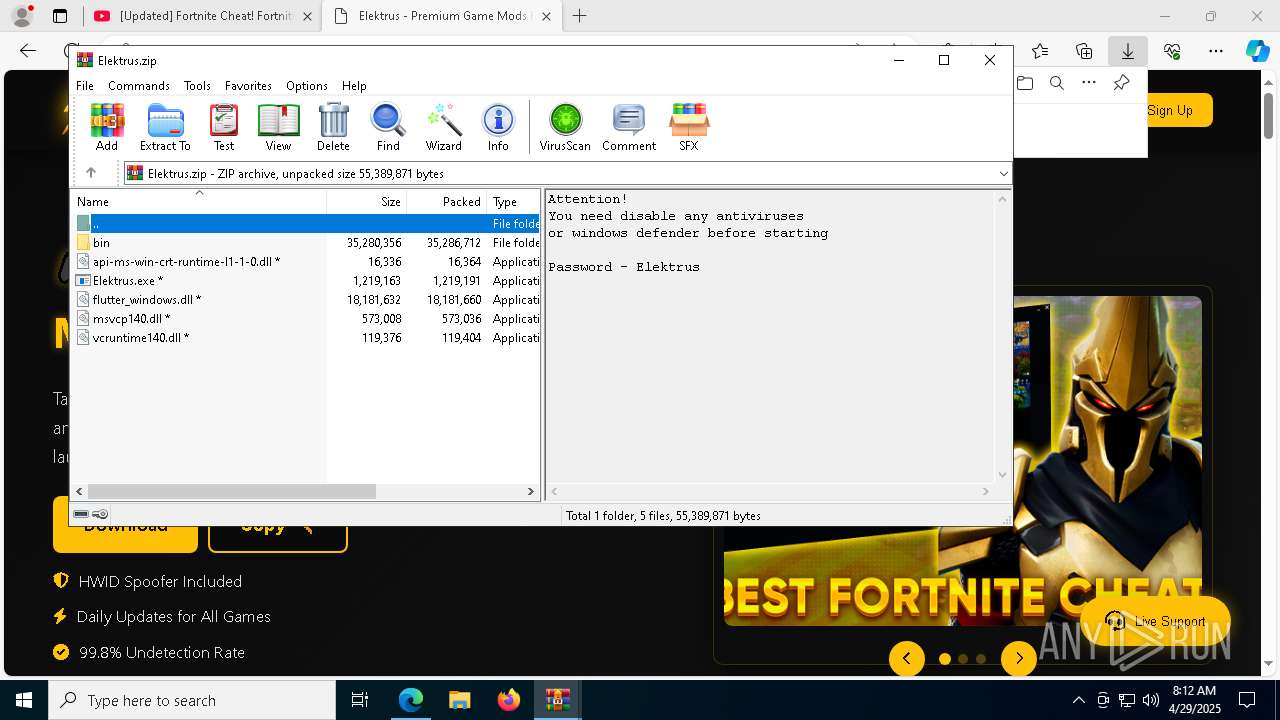Open Firefox from the taskbar
Image resolution: width=1280 pixels, height=720 pixels.
click(x=509, y=700)
